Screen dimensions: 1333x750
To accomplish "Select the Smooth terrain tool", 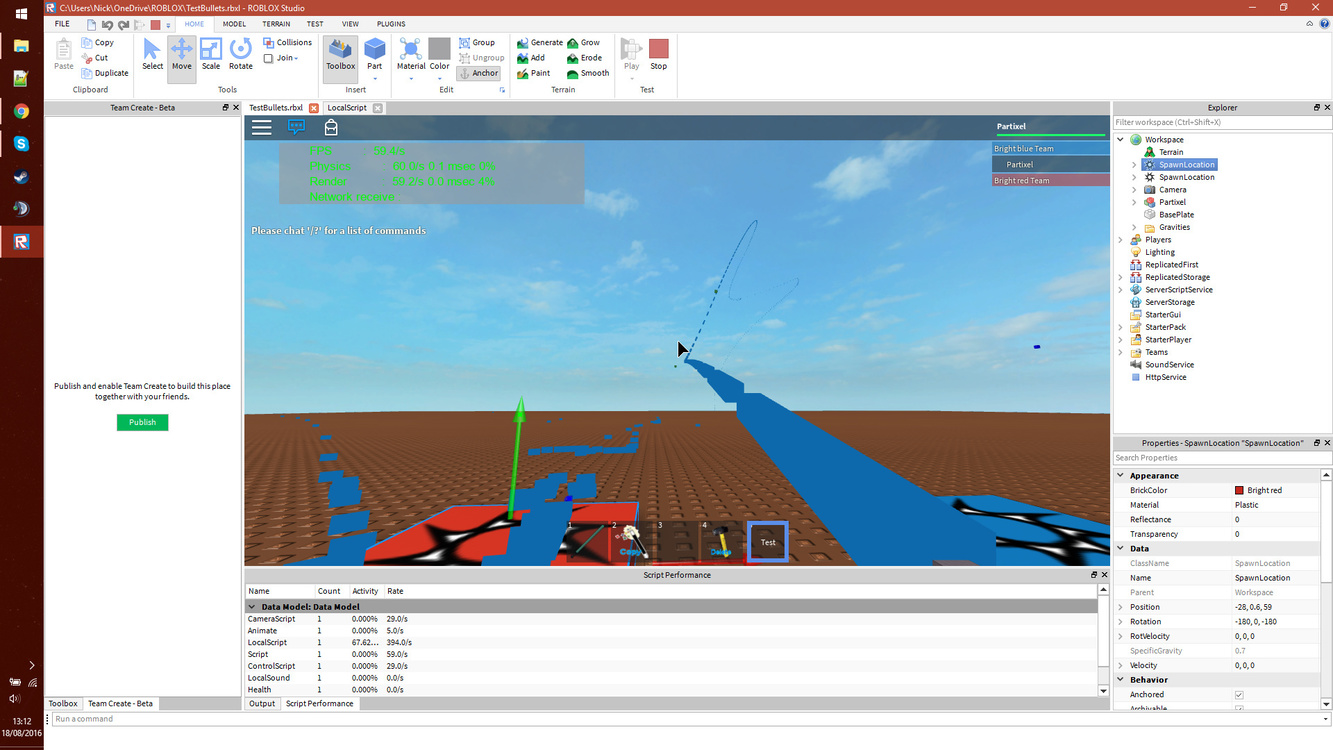I will coord(588,73).
